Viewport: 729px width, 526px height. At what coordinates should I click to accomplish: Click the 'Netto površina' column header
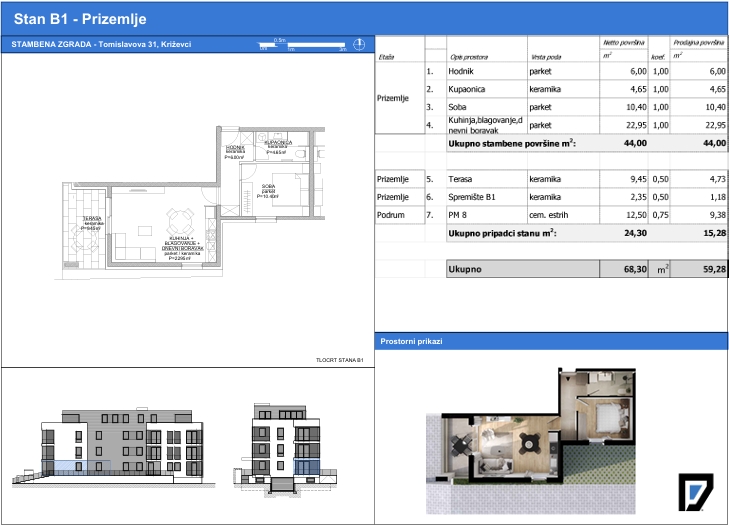click(x=623, y=42)
